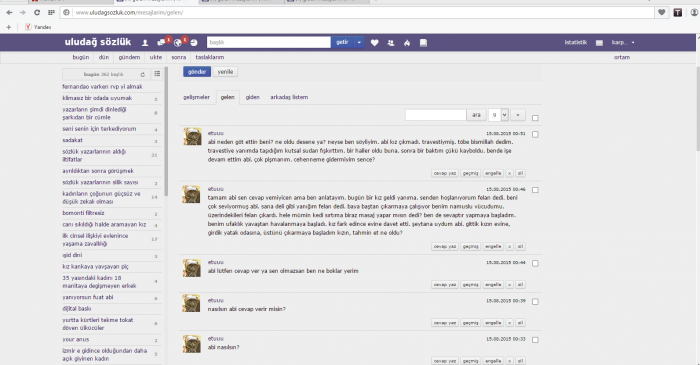Click the browser forward arrow
700x365 pixels.
(x=23, y=12)
